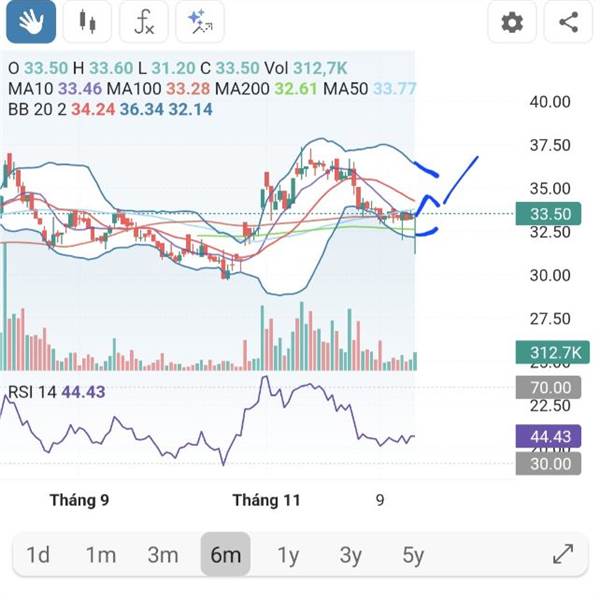Switch to the 1m timeframe
600x600 pixels.
(100, 555)
